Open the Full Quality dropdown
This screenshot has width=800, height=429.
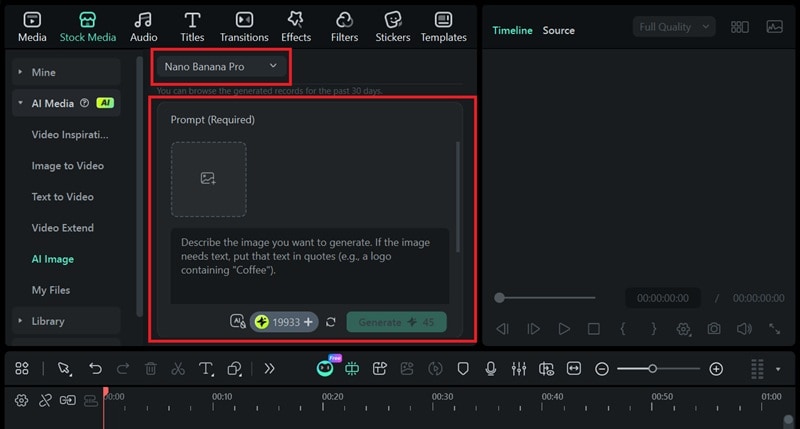click(x=674, y=27)
